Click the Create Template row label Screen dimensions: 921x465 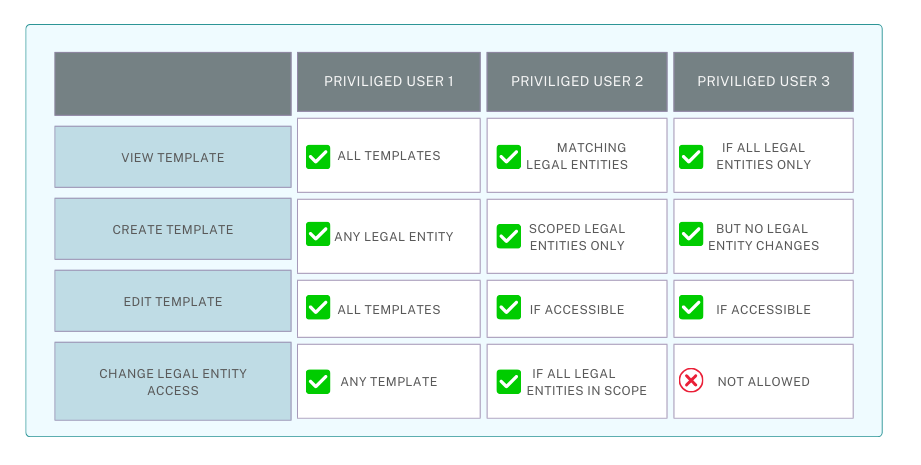click(x=173, y=230)
